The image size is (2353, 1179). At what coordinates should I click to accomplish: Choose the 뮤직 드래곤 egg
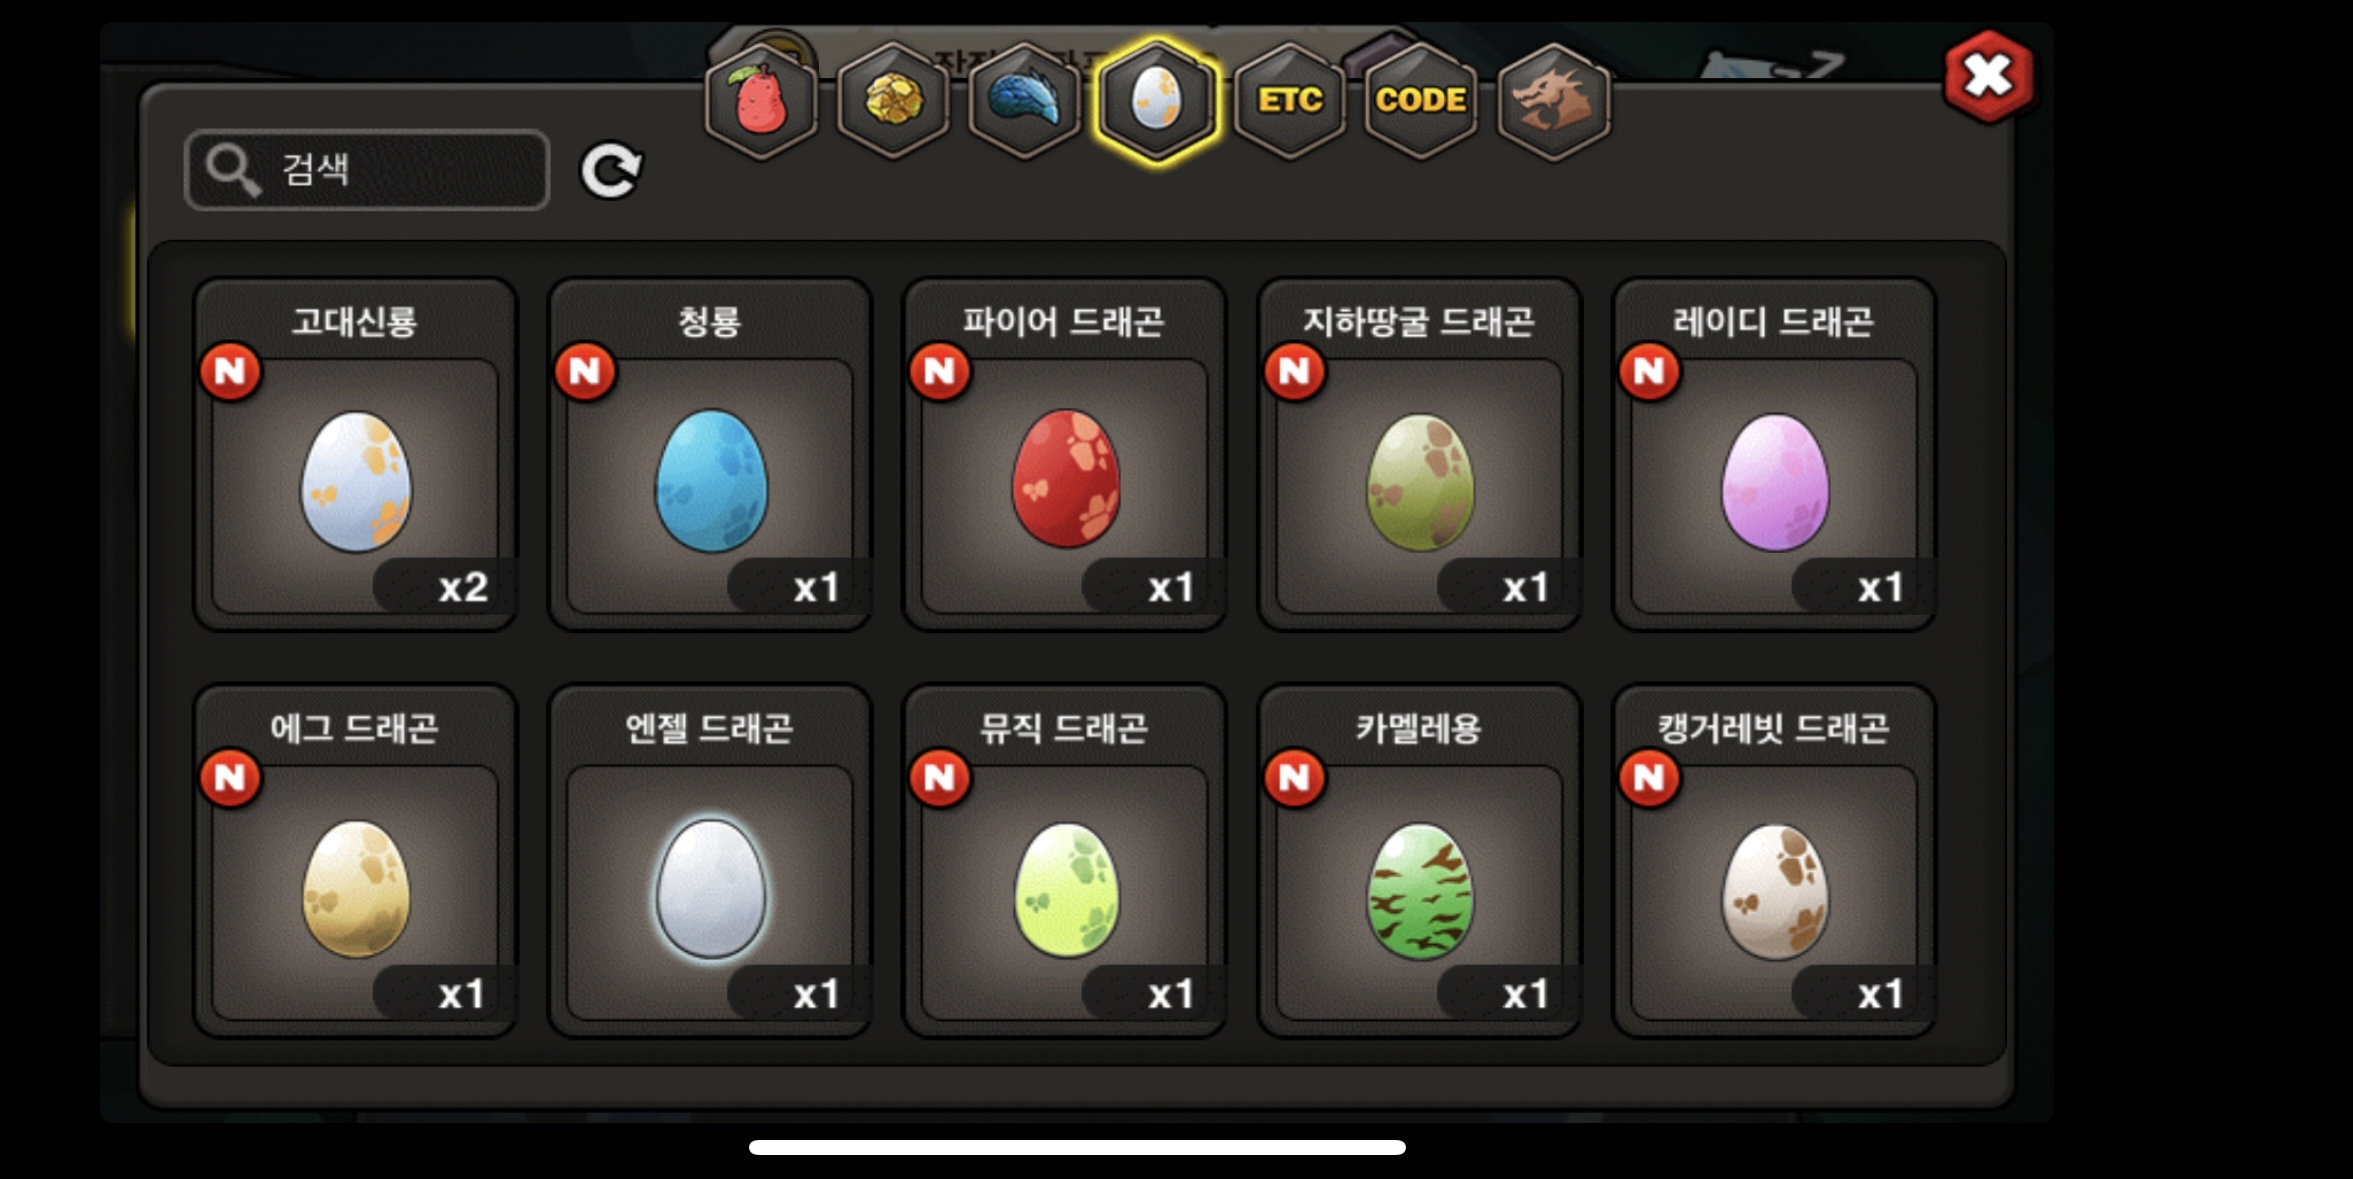tap(1065, 861)
